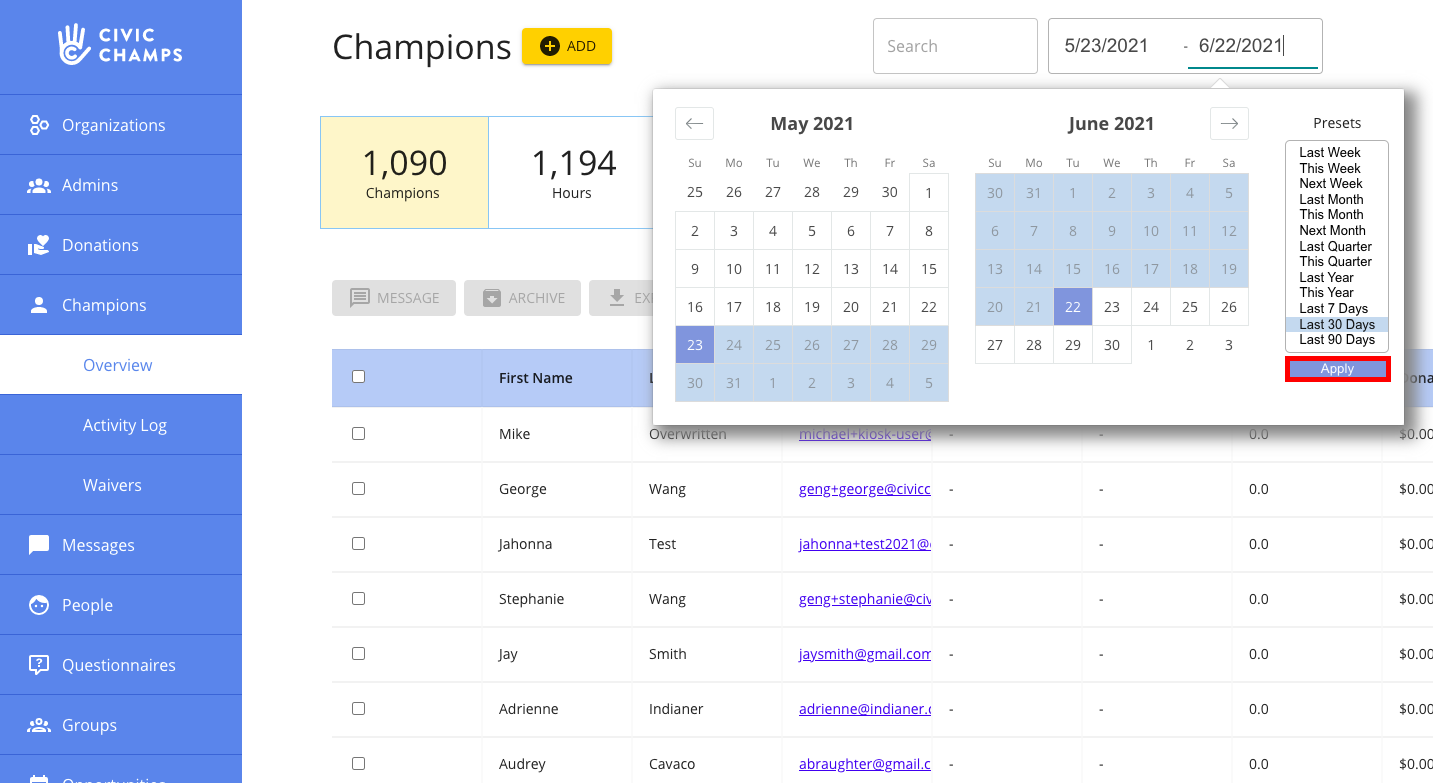Click the Organizations sidebar icon

39,125
